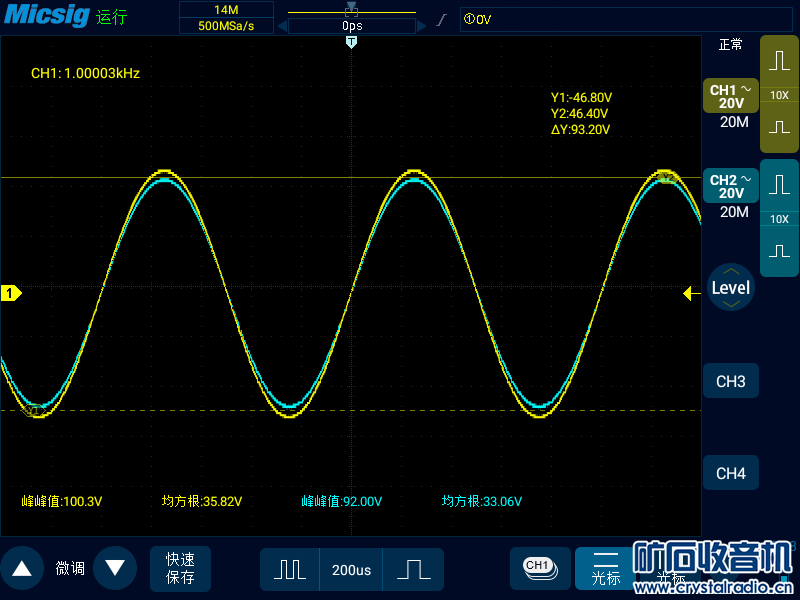Select the channel 1 ground level marker

(11, 293)
